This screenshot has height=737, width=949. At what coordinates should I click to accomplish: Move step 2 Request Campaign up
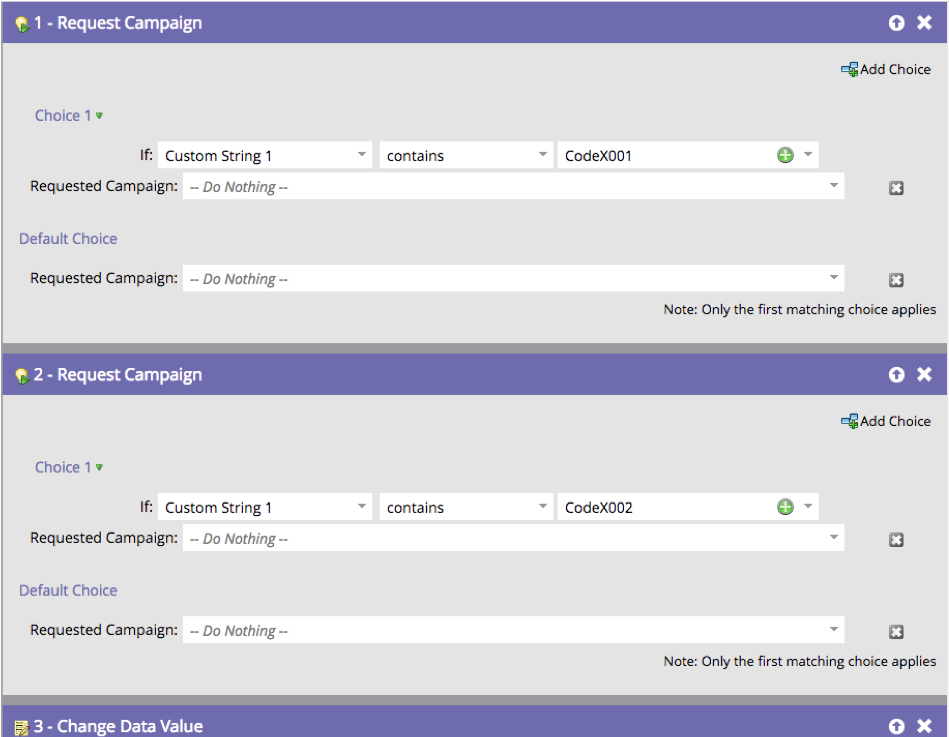click(x=896, y=375)
